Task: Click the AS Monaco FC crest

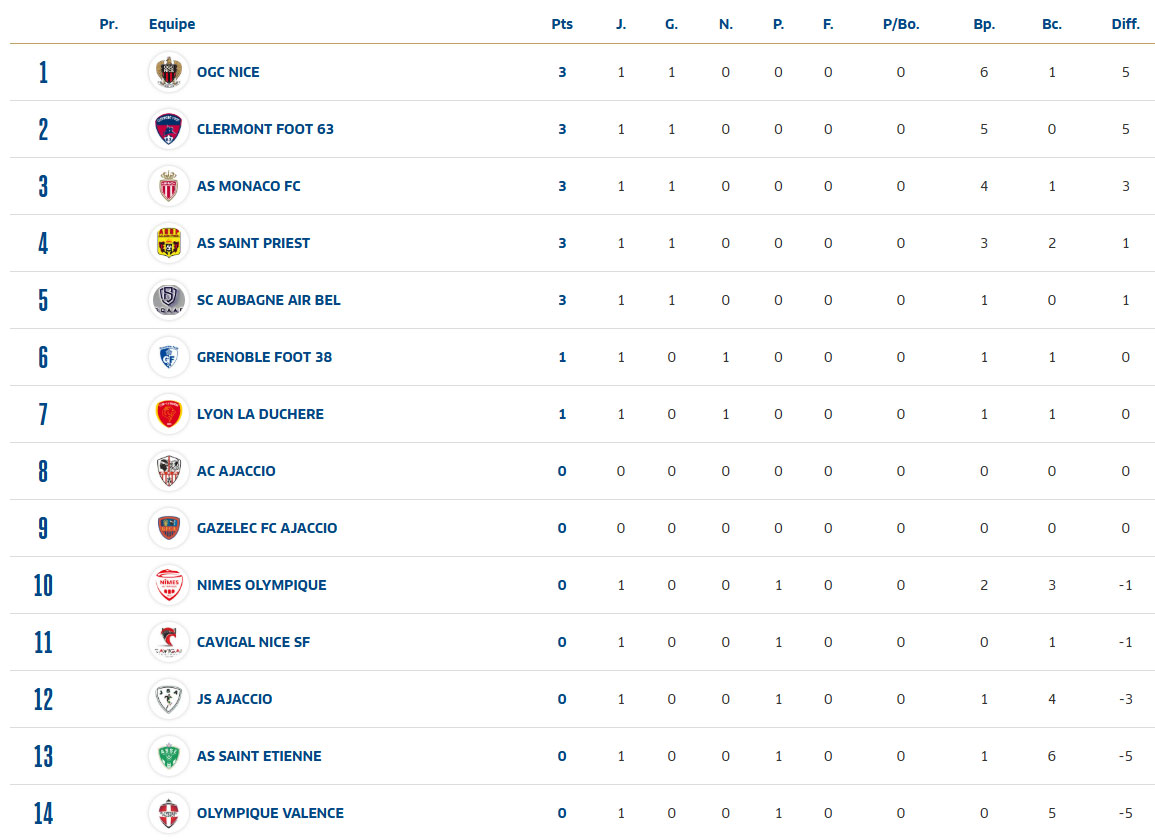Action: (x=168, y=186)
